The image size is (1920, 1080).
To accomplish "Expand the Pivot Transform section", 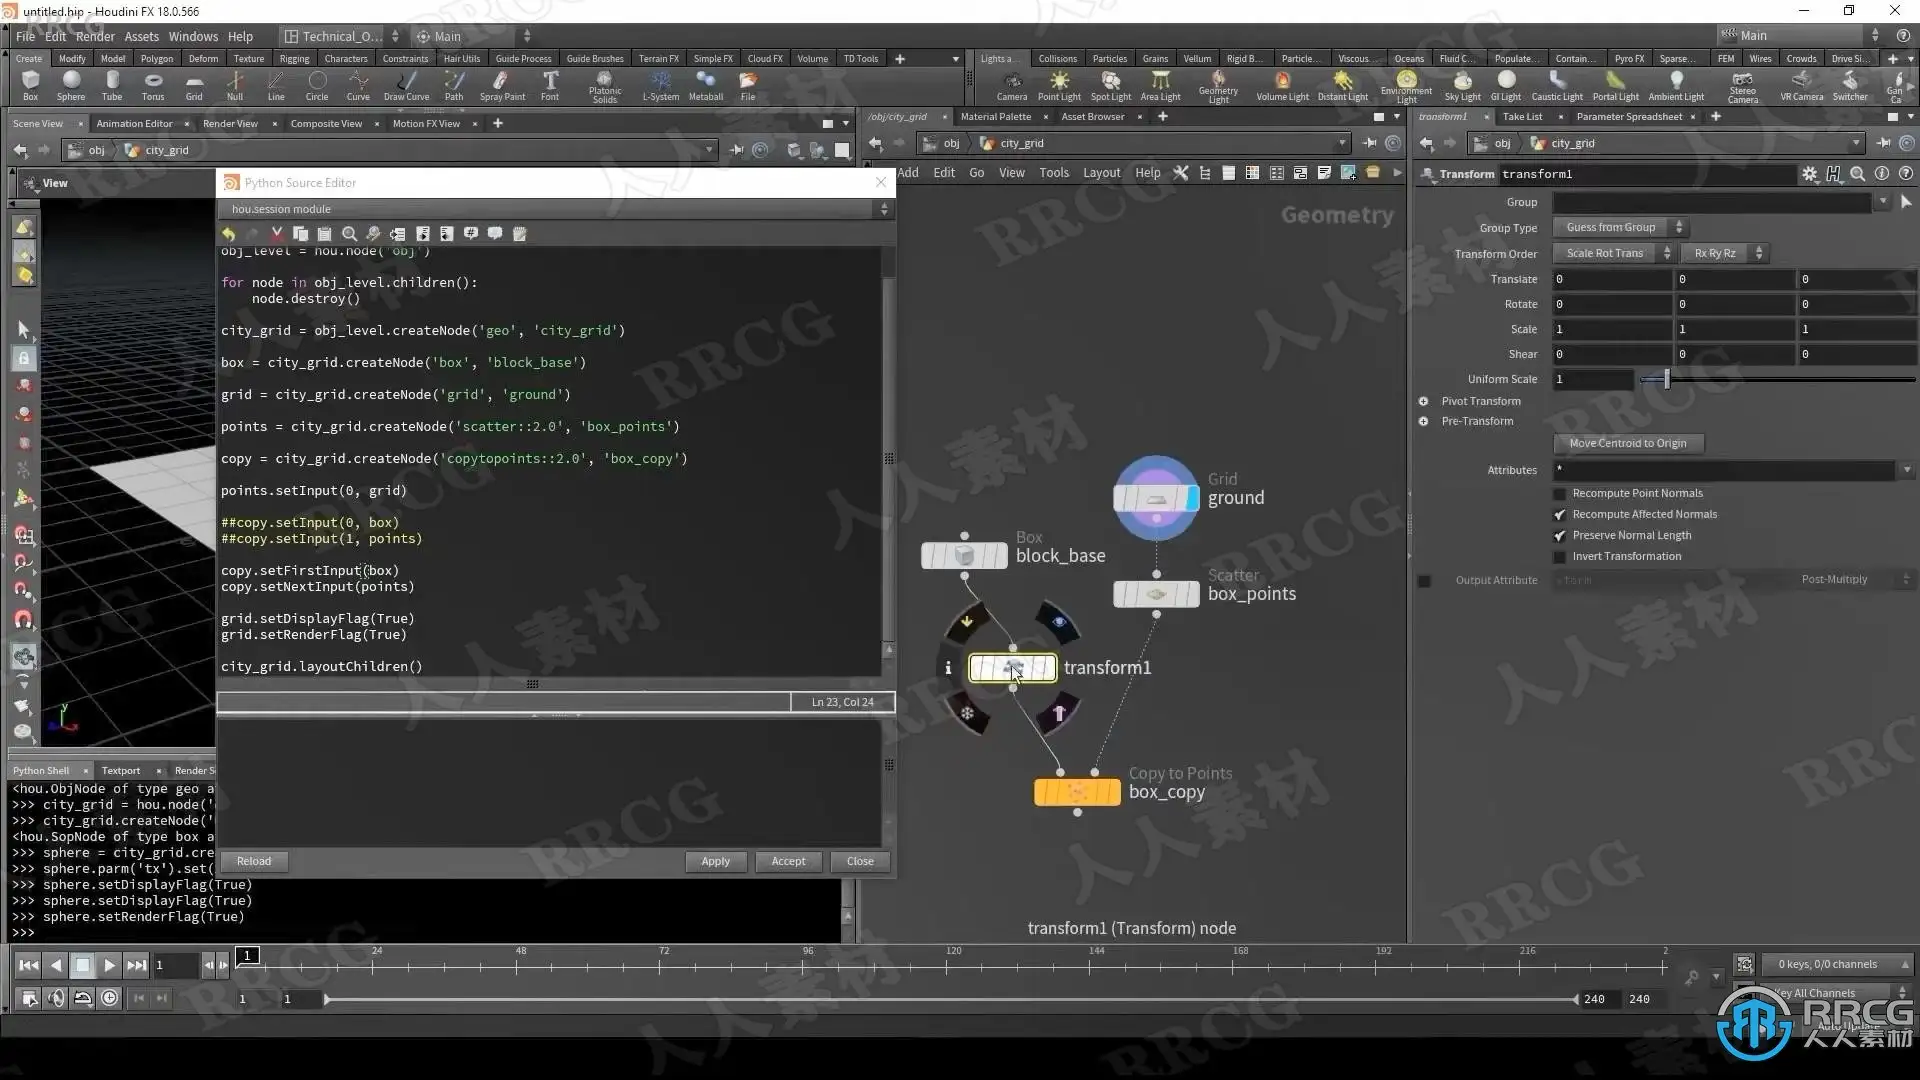I will point(1423,401).
